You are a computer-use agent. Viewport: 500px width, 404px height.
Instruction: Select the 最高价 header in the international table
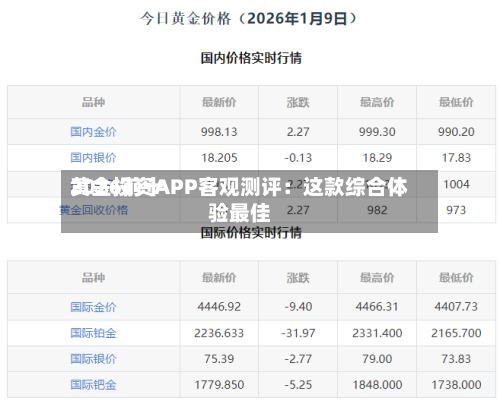tap(377, 277)
